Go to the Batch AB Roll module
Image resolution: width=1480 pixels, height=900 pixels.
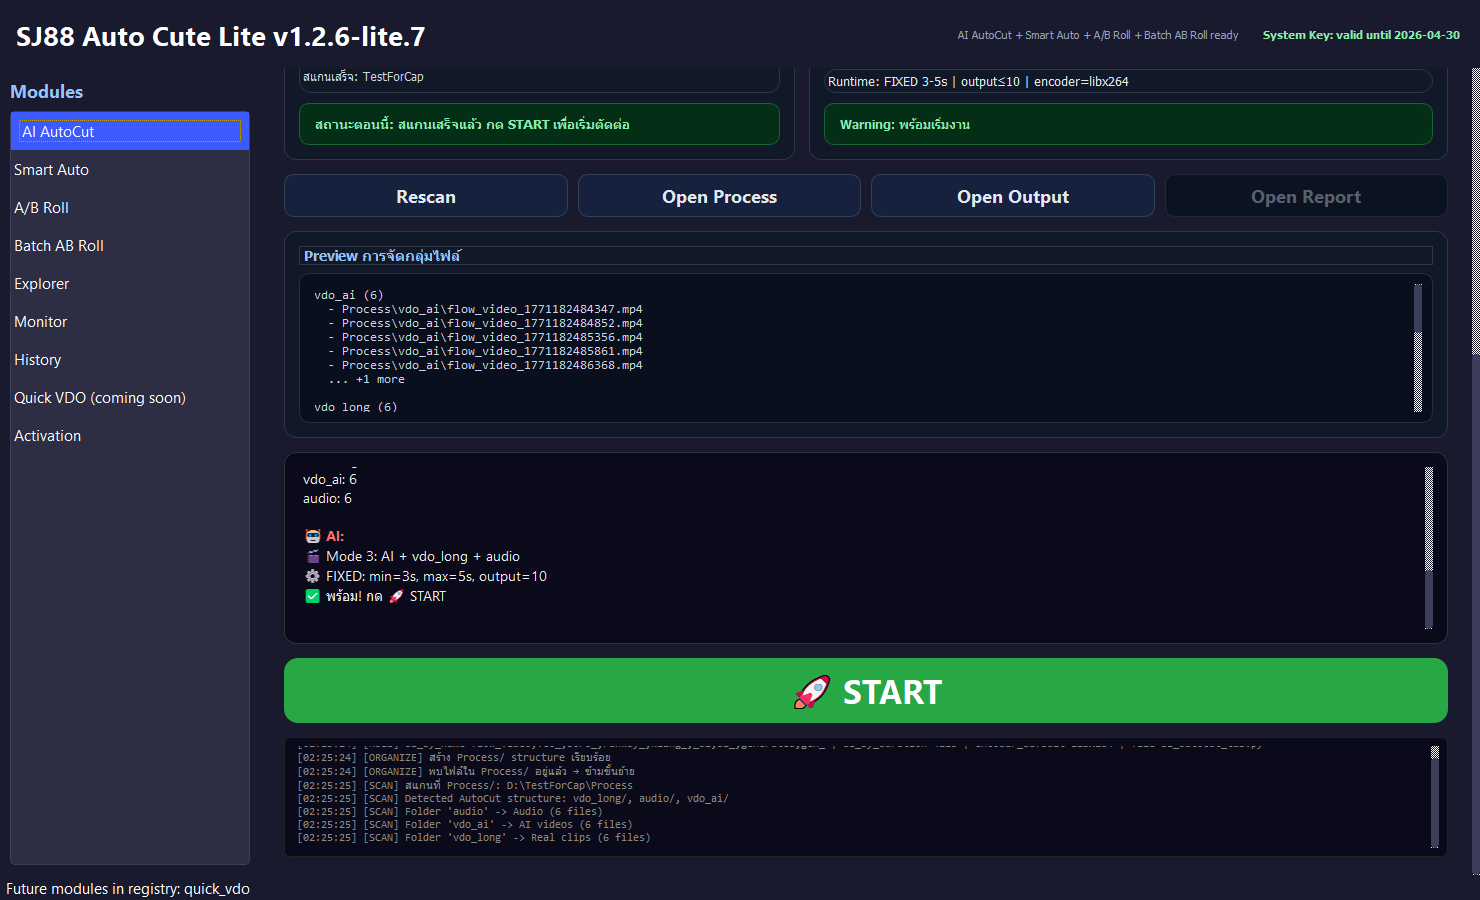point(59,246)
